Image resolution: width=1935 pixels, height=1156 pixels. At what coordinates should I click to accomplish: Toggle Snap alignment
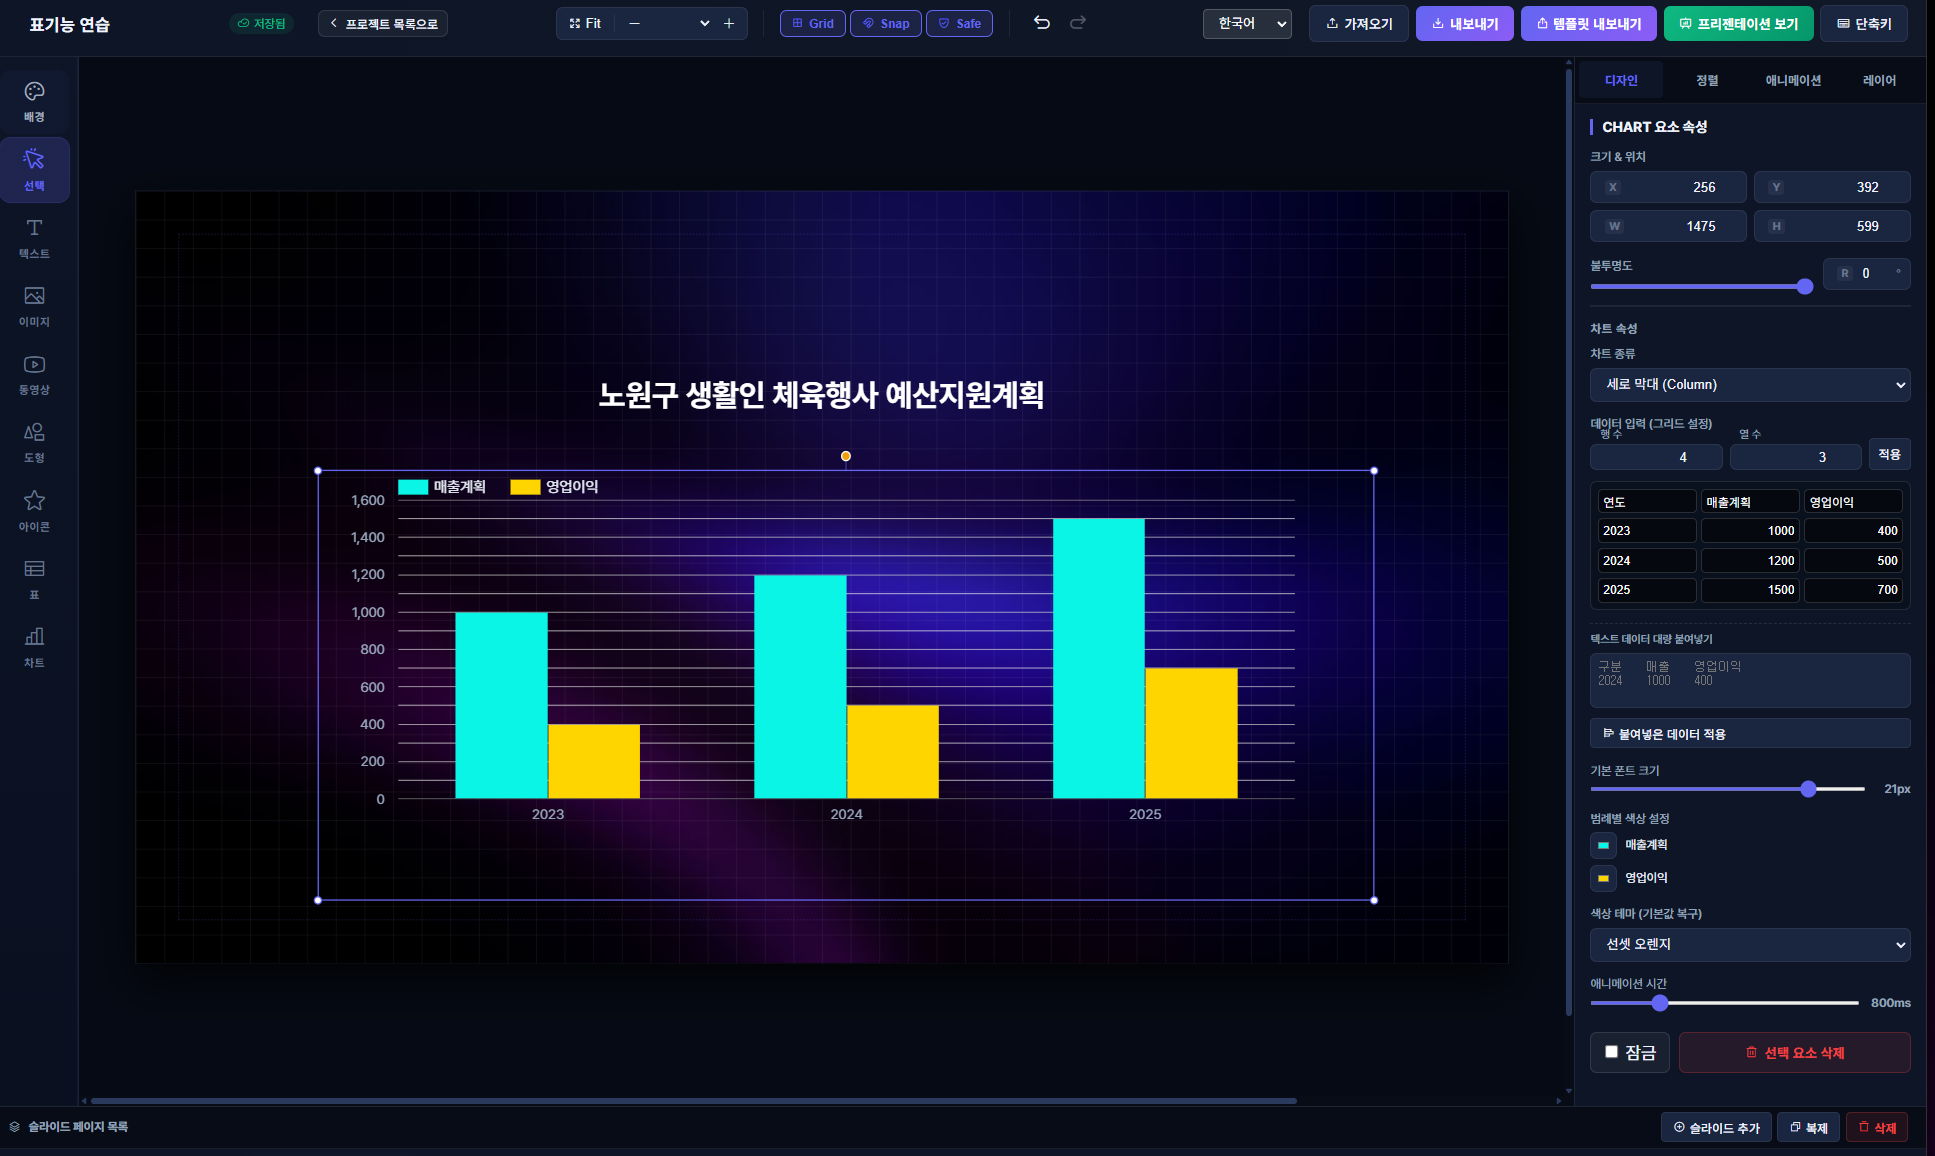point(886,23)
